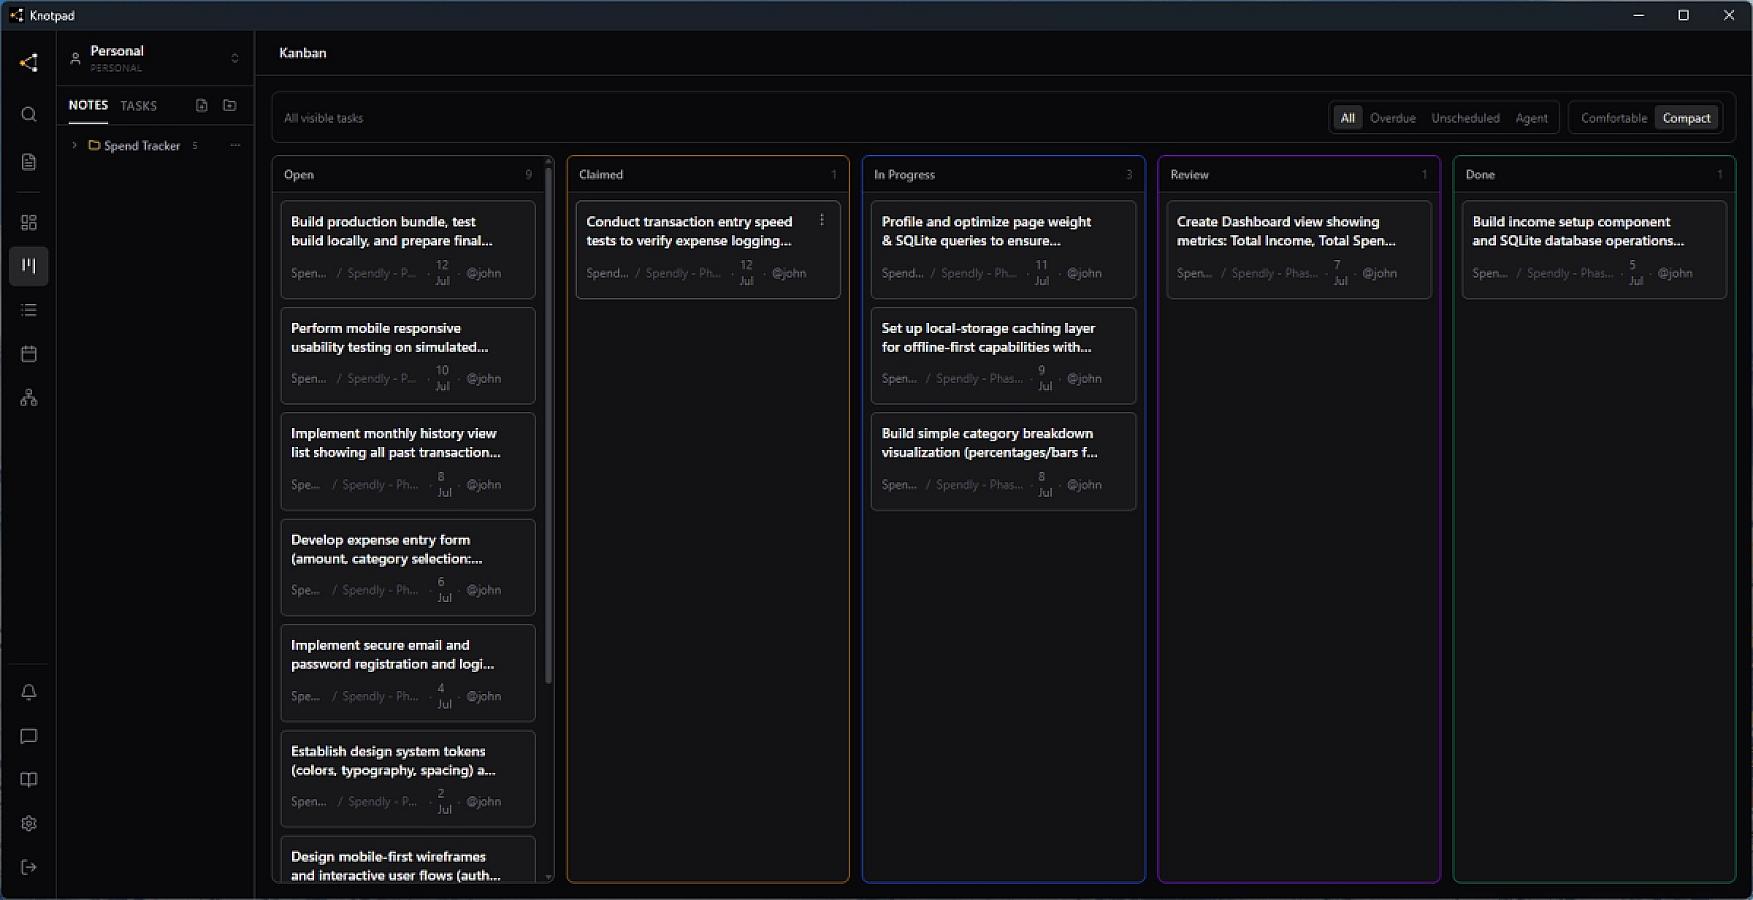The image size is (1753, 900).
Task: Click All visible tasks label
Action: tap(323, 118)
